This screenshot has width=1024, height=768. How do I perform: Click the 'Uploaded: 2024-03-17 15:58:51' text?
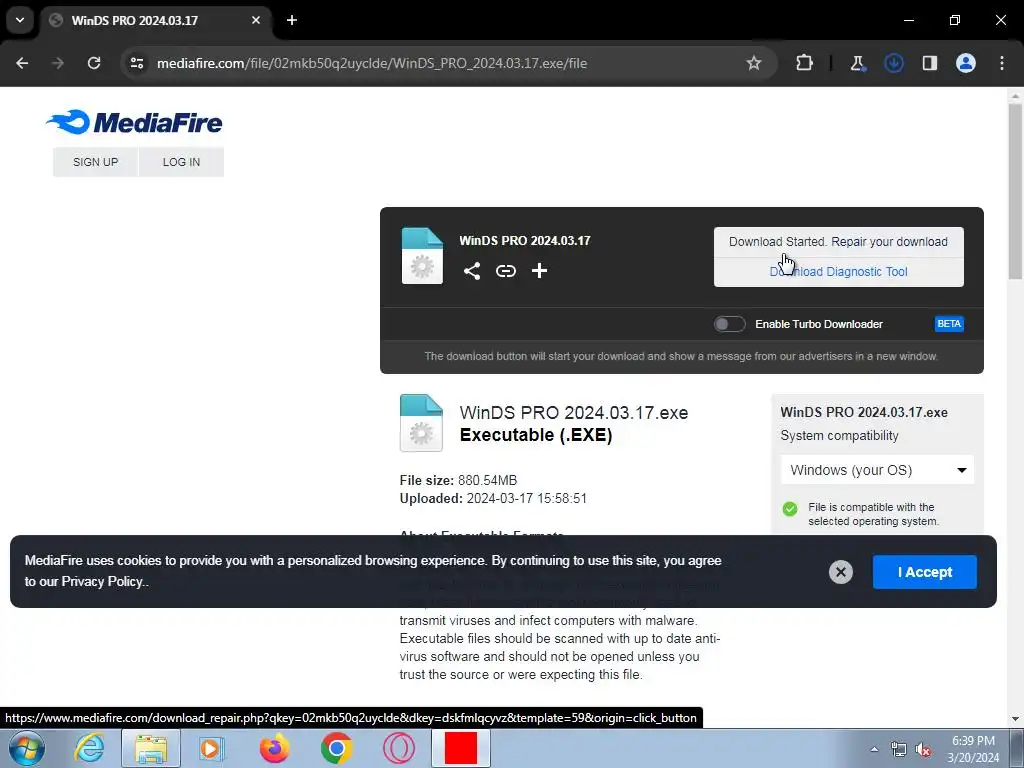point(493,498)
